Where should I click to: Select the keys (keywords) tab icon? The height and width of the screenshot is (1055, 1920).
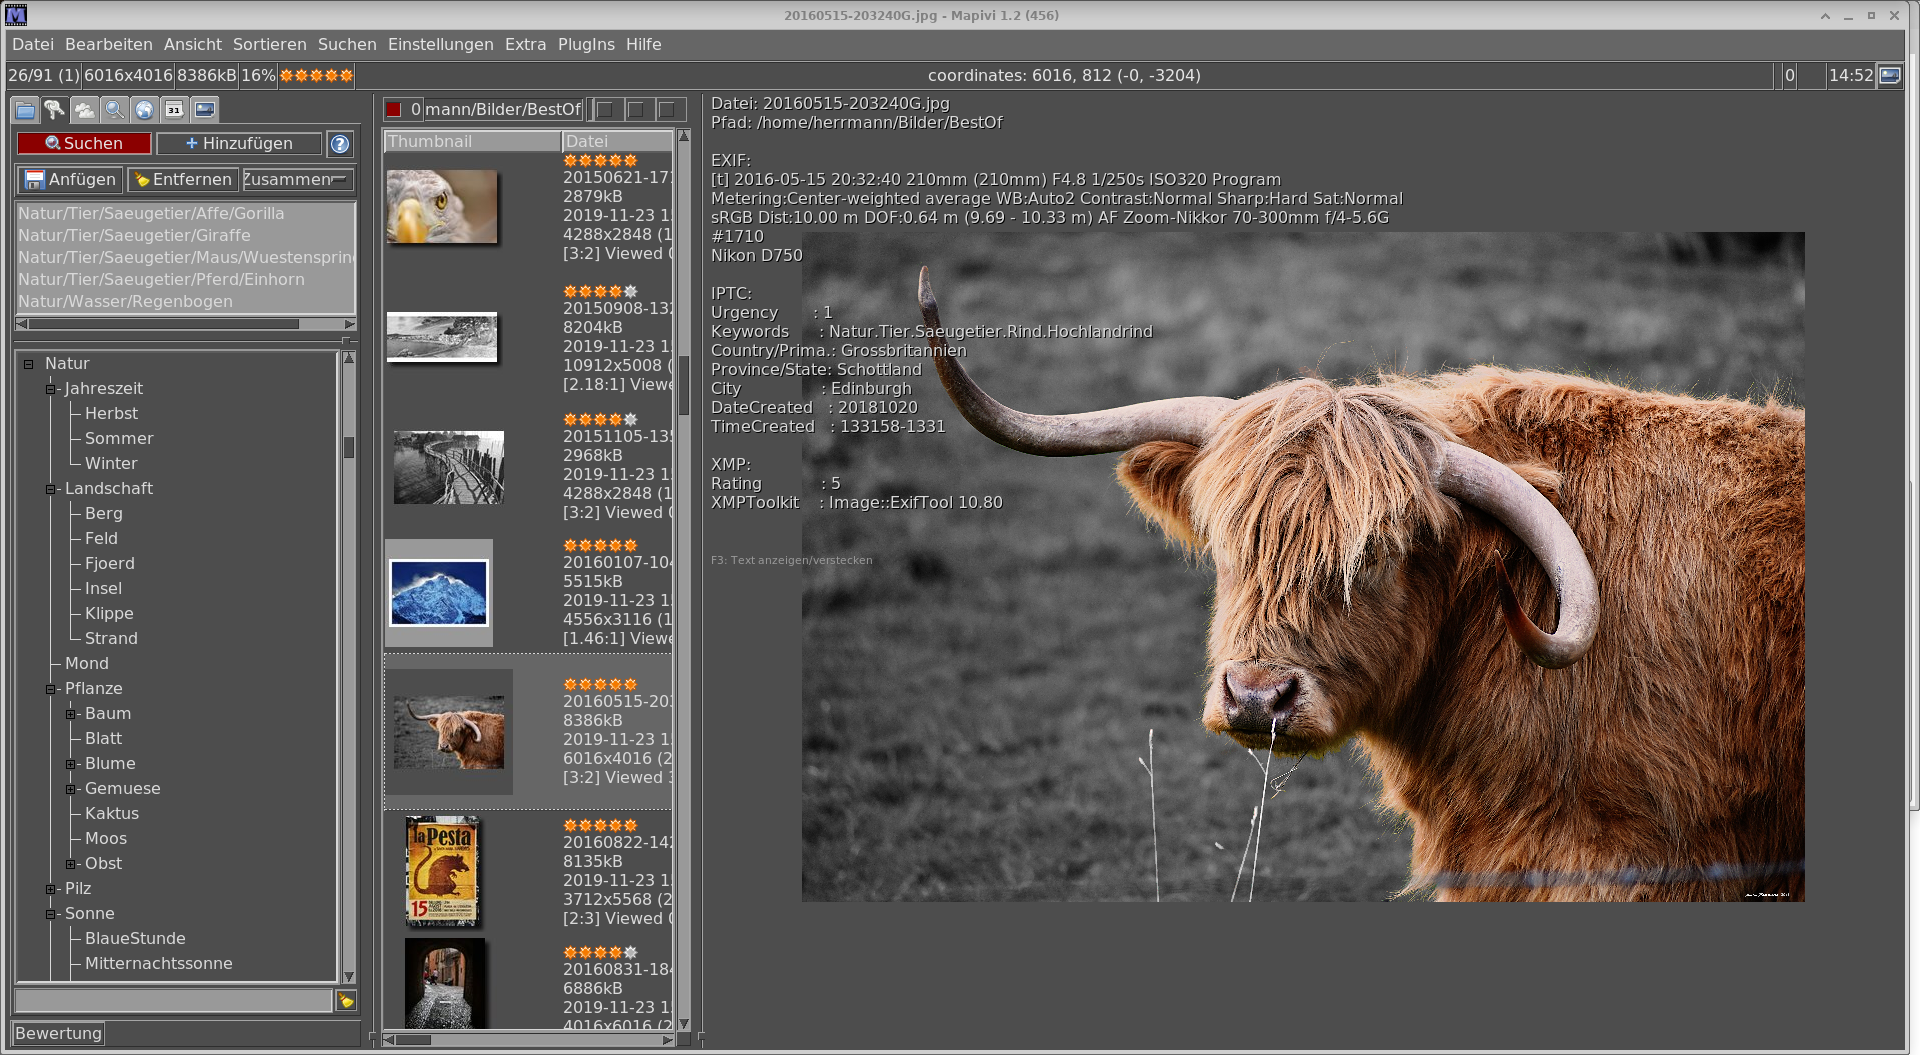[x=55, y=110]
